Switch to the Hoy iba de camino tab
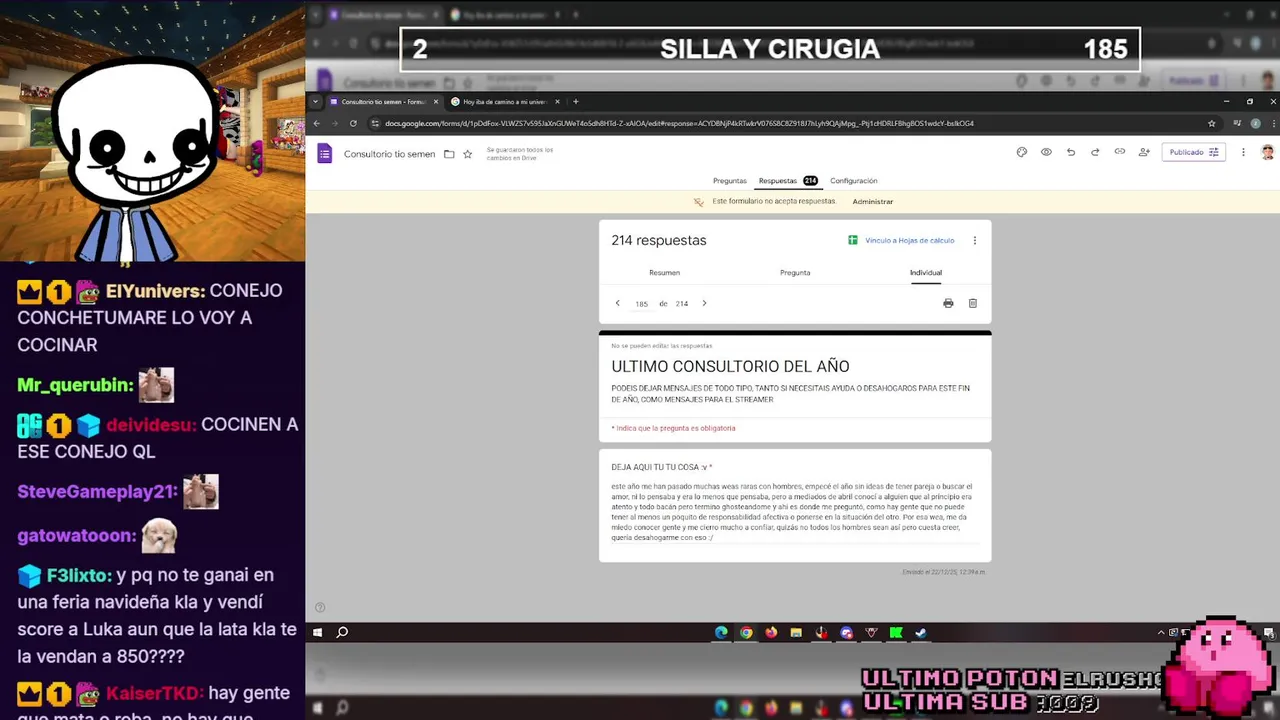Screen dimensions: 1280x720 [504, 101]
